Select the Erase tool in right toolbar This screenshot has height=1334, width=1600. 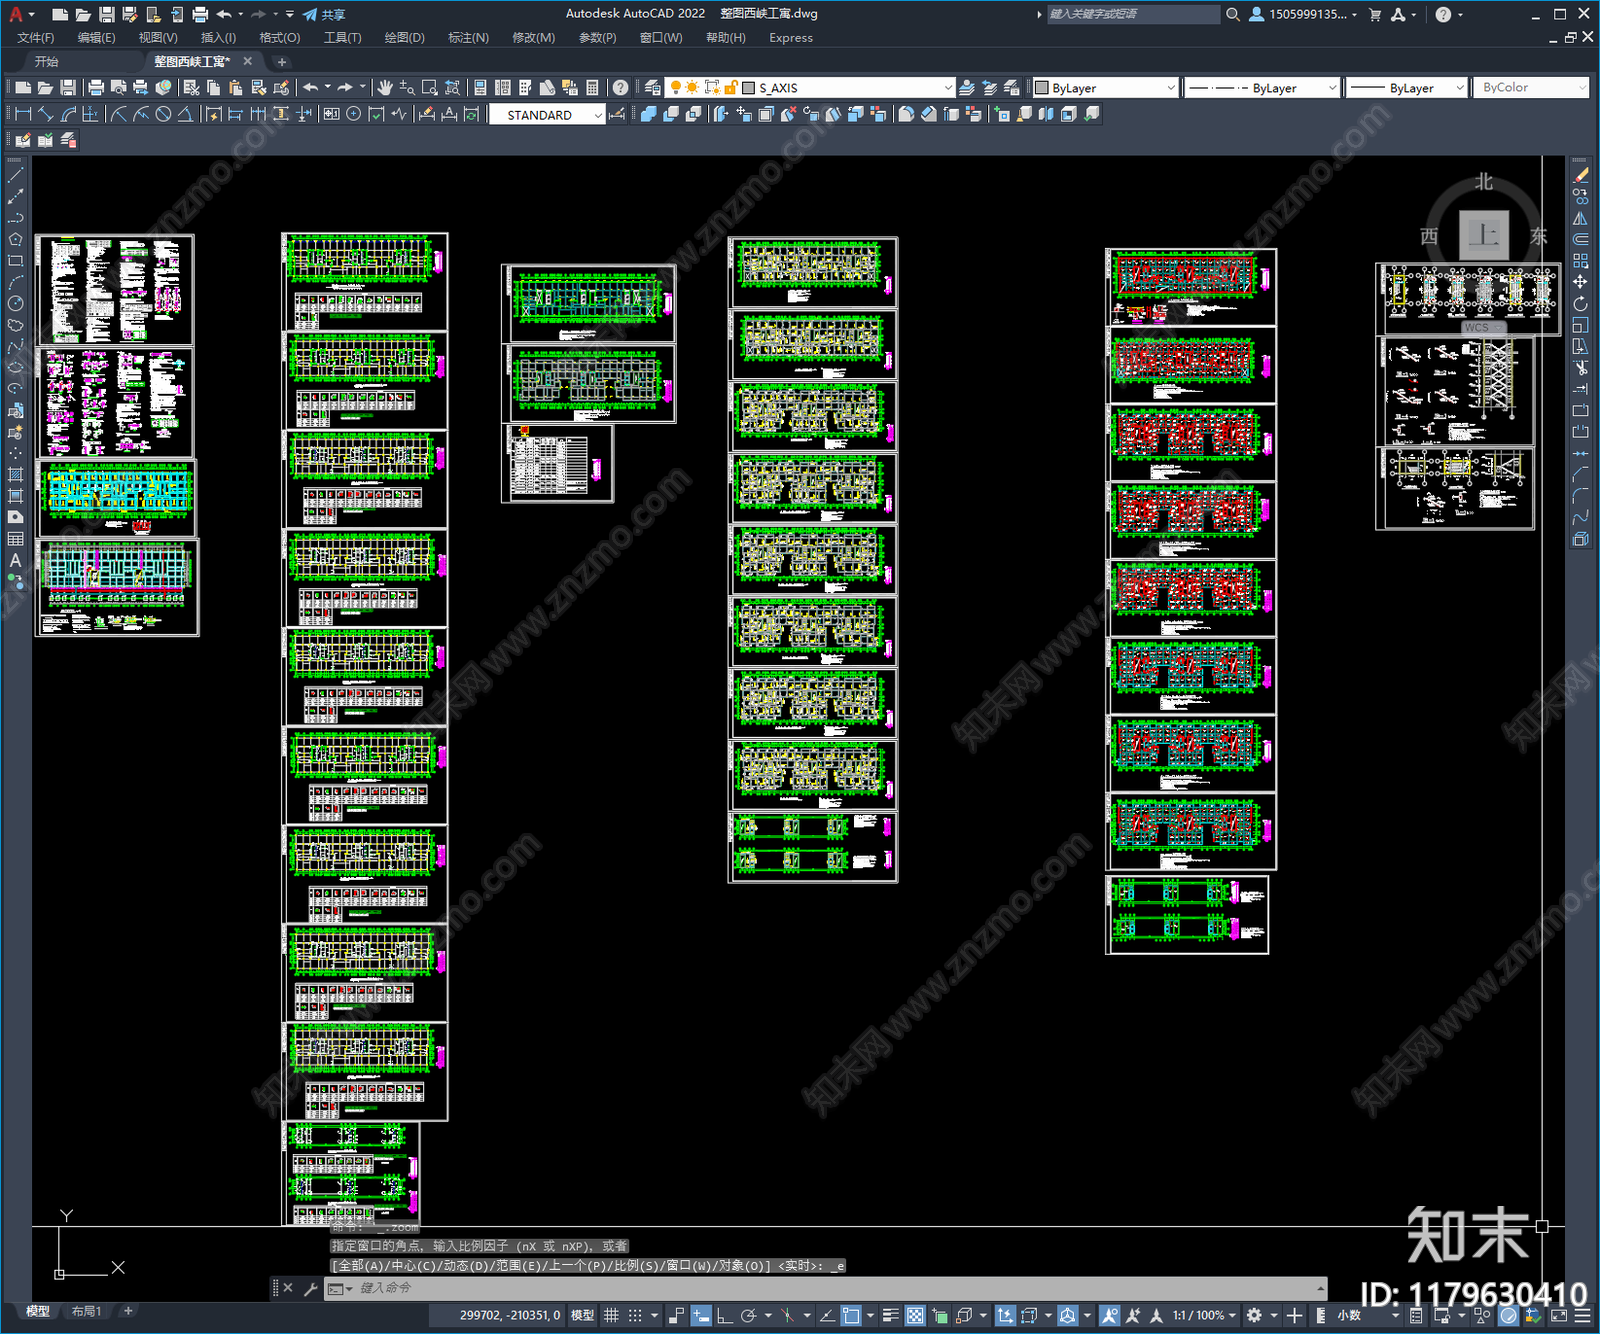pyautogui.click(x=1580, y=175)
